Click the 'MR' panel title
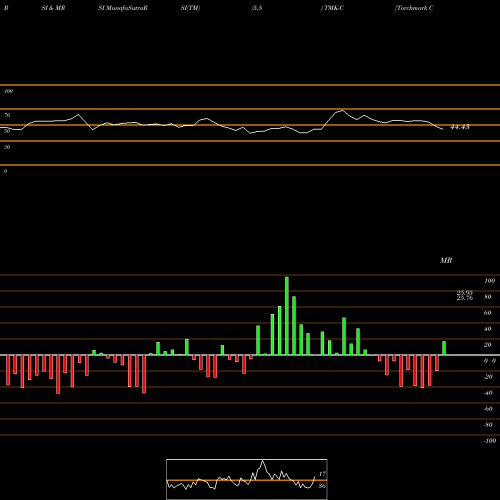 [446, 260]
